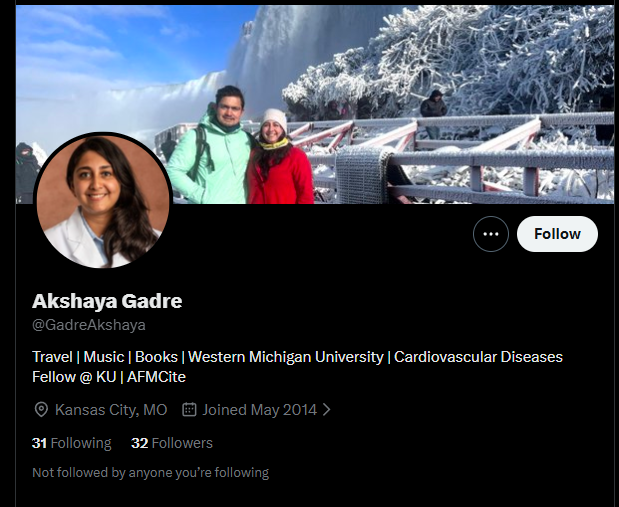Screen dimensions: 619x507
Task: Select the Joined May 2014 text
Action: 259,410
